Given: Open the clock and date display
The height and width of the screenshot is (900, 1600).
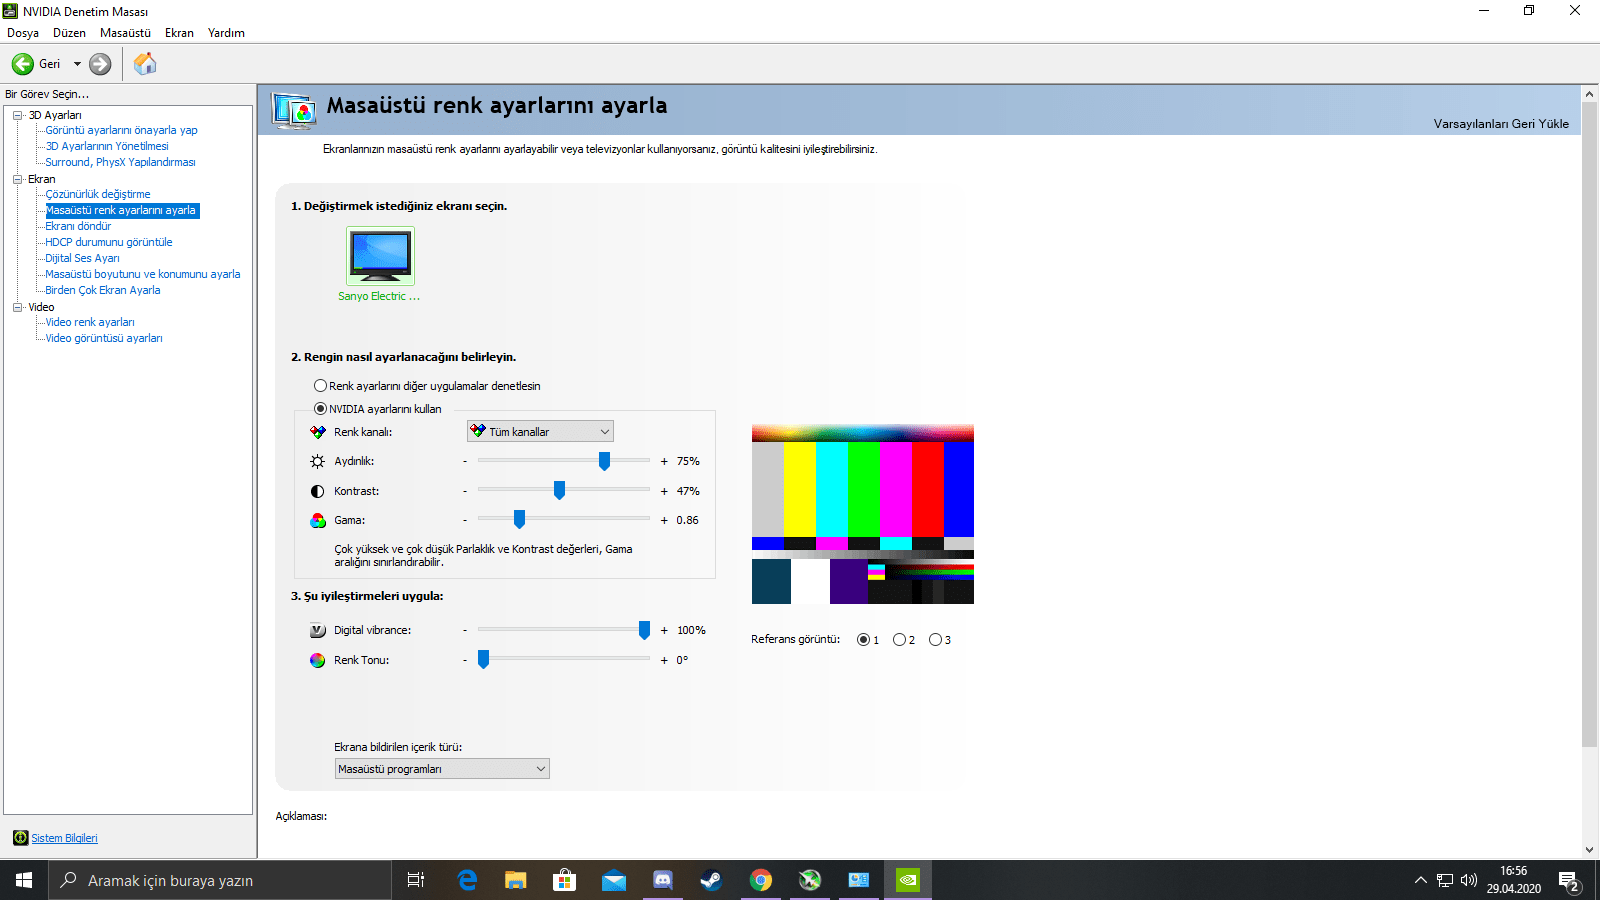Looking at the screenshot, I should [1513, 880].
